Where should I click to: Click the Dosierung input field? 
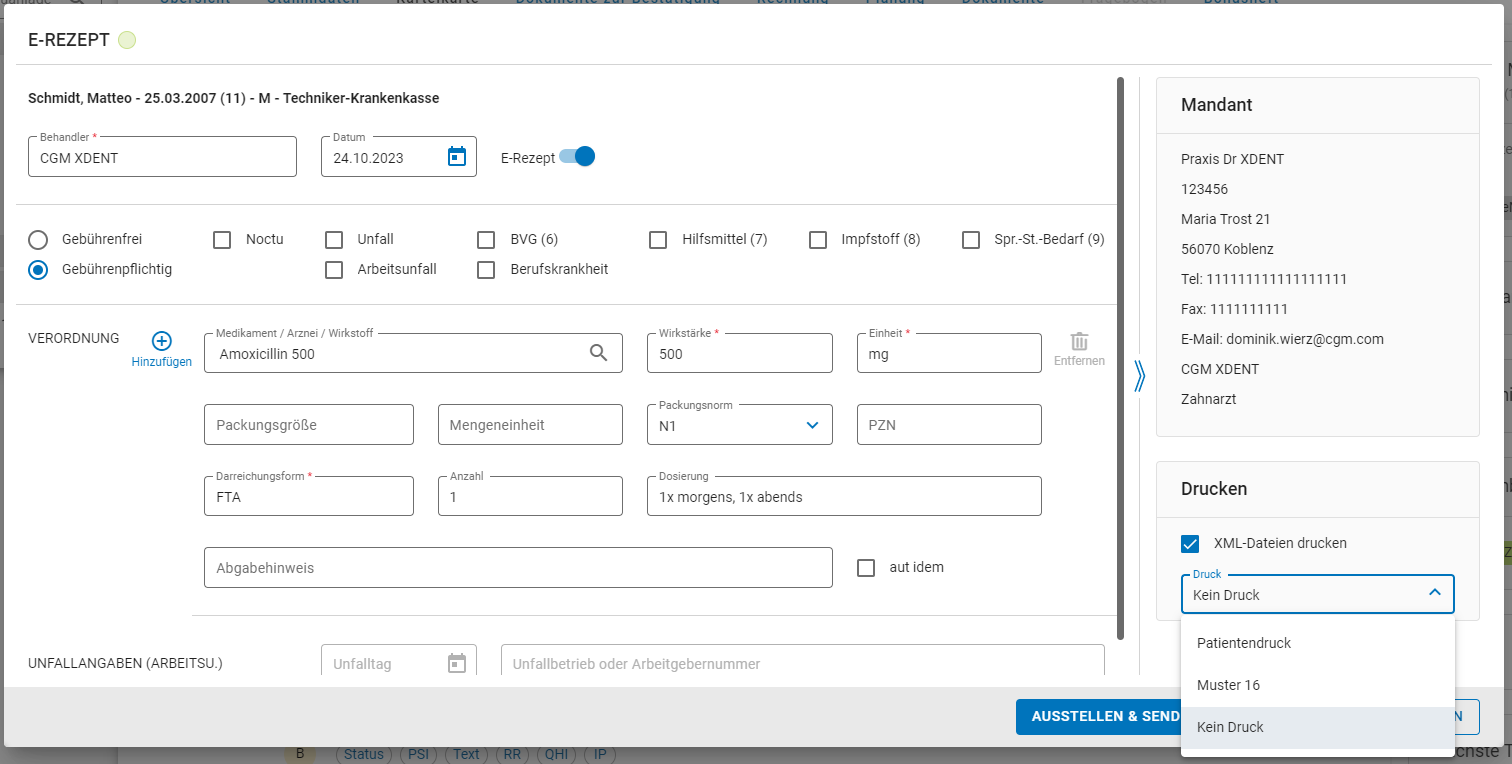click(x=844, y=496)
